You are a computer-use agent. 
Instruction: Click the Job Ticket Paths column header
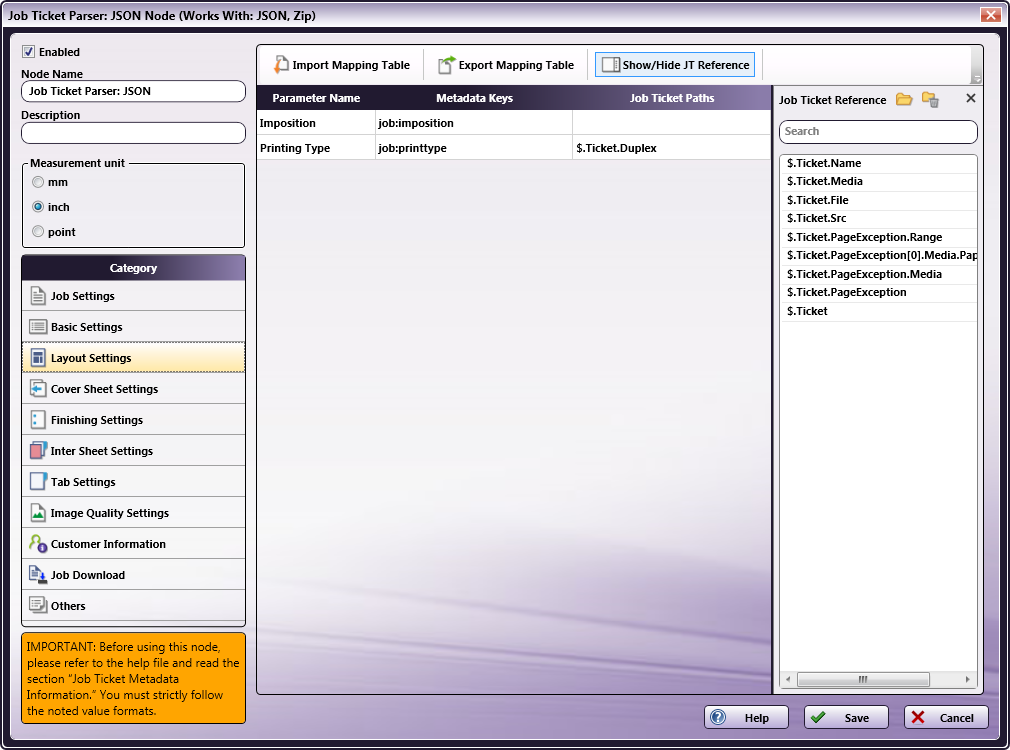(x=672, y=98)
